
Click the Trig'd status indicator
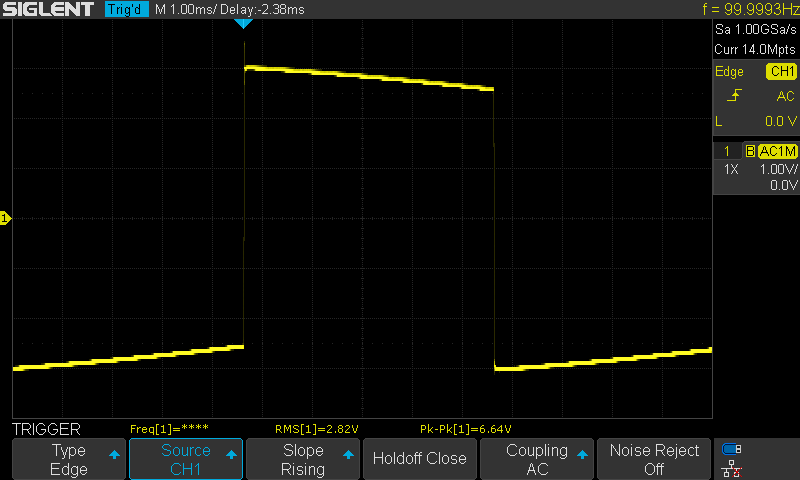pyautogui.click(x=127, y=9)
